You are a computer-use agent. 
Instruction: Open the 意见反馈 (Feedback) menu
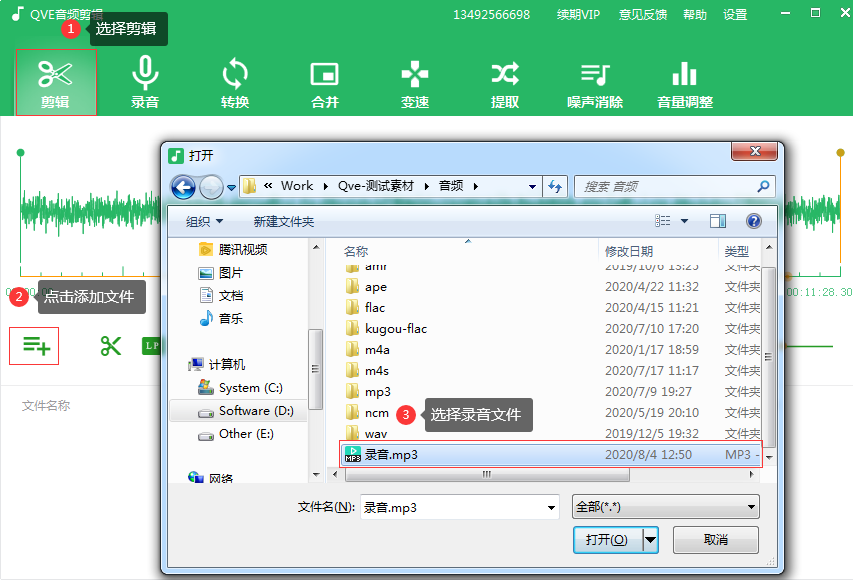[x=642, y=15]
